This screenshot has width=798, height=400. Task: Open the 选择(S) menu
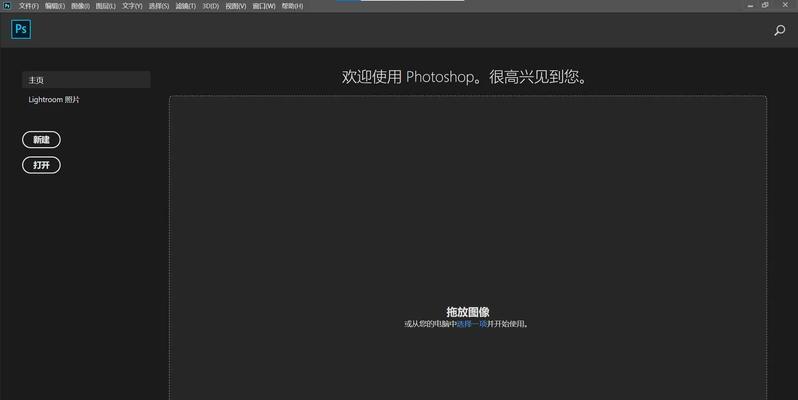[x=159, y=6]
